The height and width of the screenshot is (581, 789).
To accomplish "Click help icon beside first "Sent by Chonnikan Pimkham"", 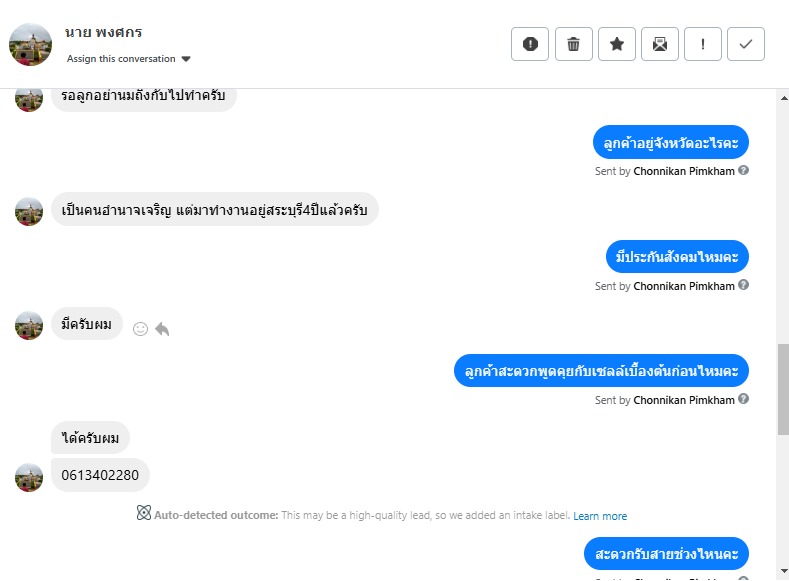I will (x=743, y=171).
